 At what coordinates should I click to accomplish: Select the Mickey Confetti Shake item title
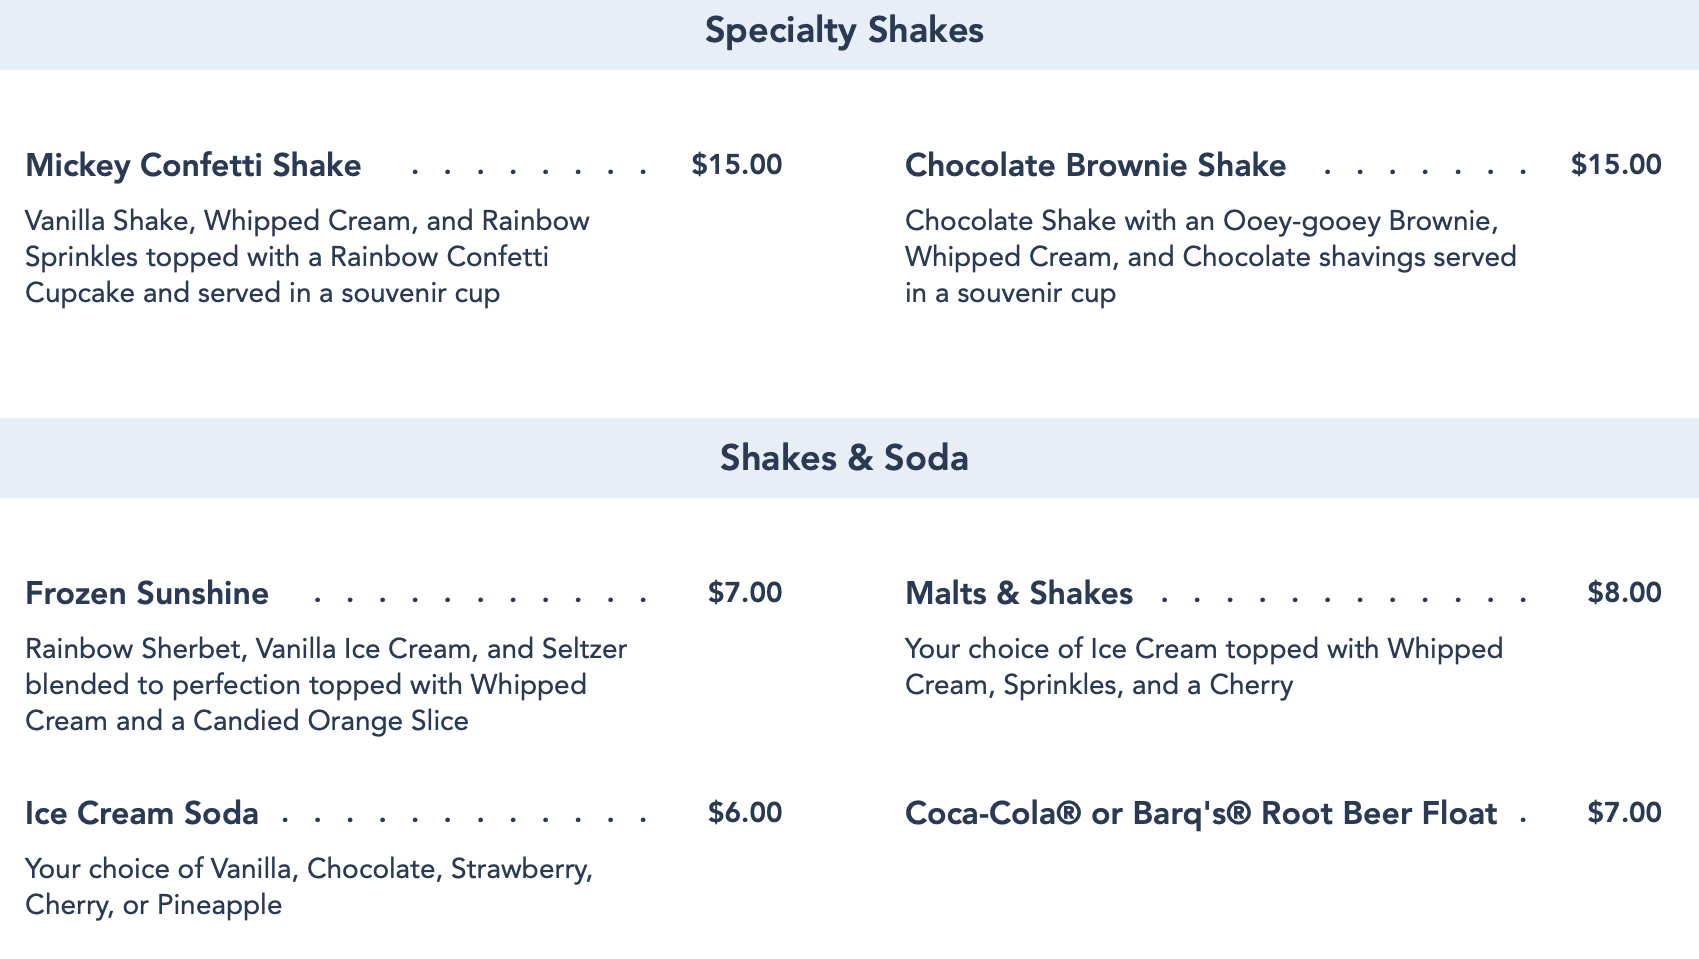(193, 165)
